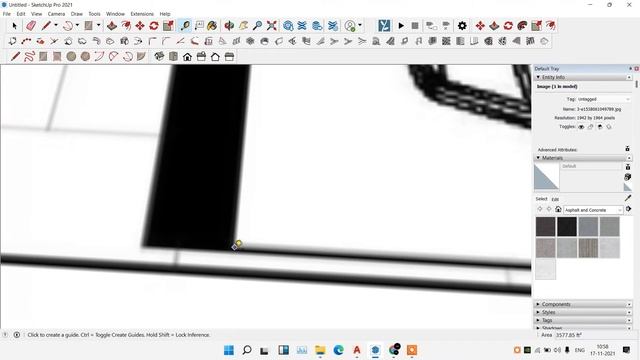640x360 pixels.
Task: Select the Offset tool
Action: pos(126,26)
